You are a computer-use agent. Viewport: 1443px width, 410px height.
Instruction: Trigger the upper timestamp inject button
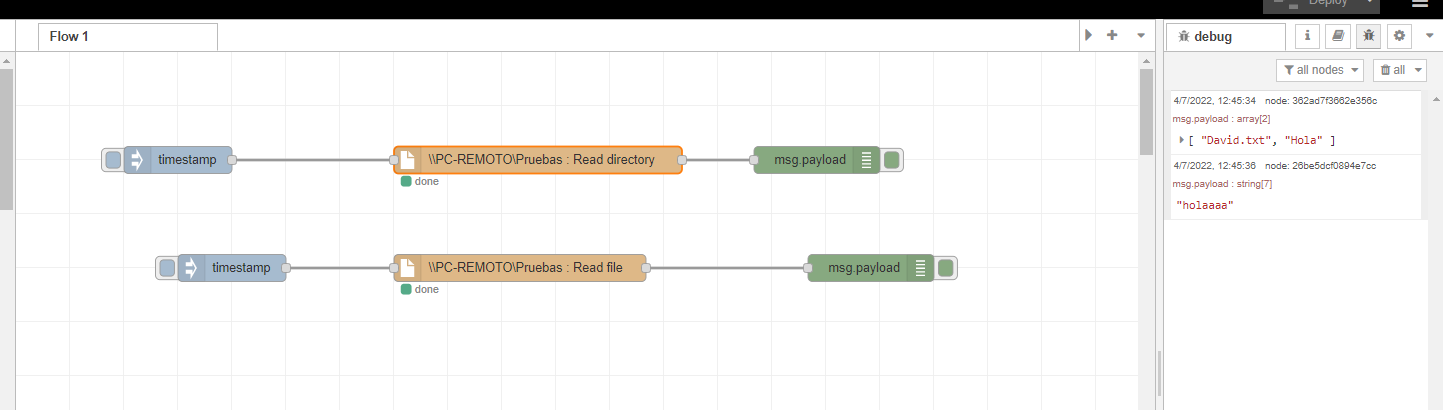pos(113,160)
